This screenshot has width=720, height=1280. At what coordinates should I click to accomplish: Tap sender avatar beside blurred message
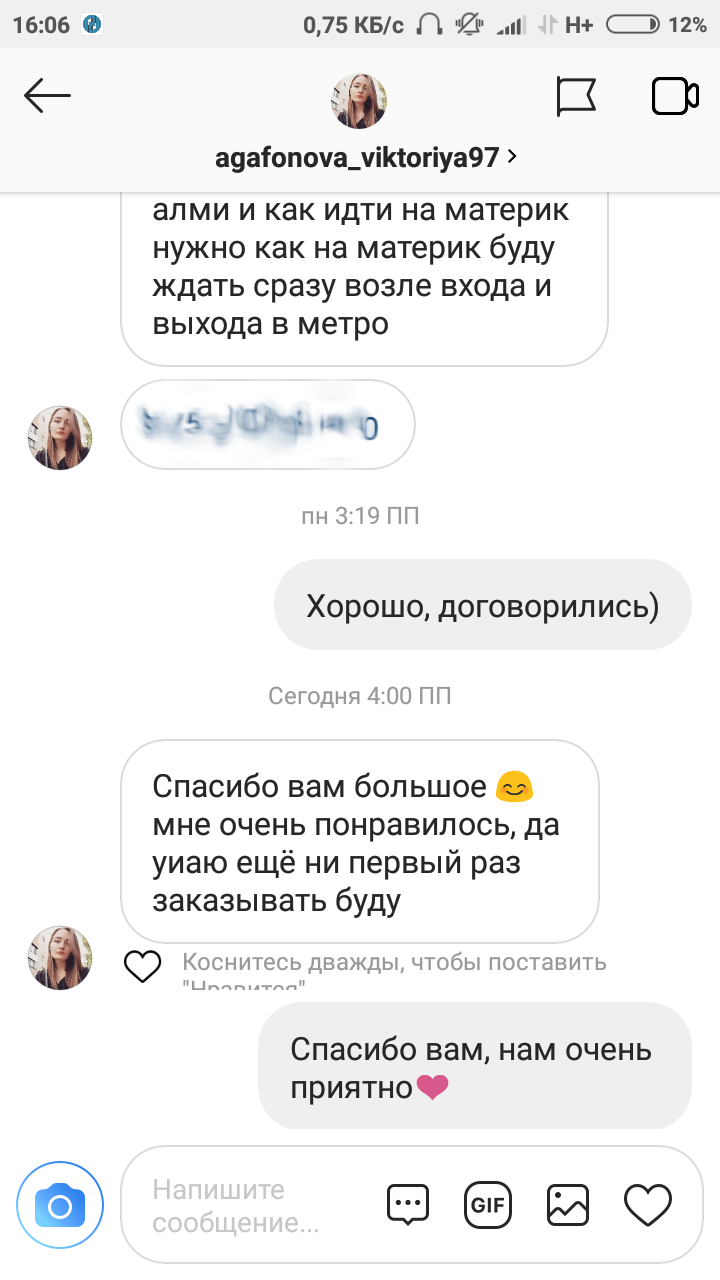[x=60, y=437]
